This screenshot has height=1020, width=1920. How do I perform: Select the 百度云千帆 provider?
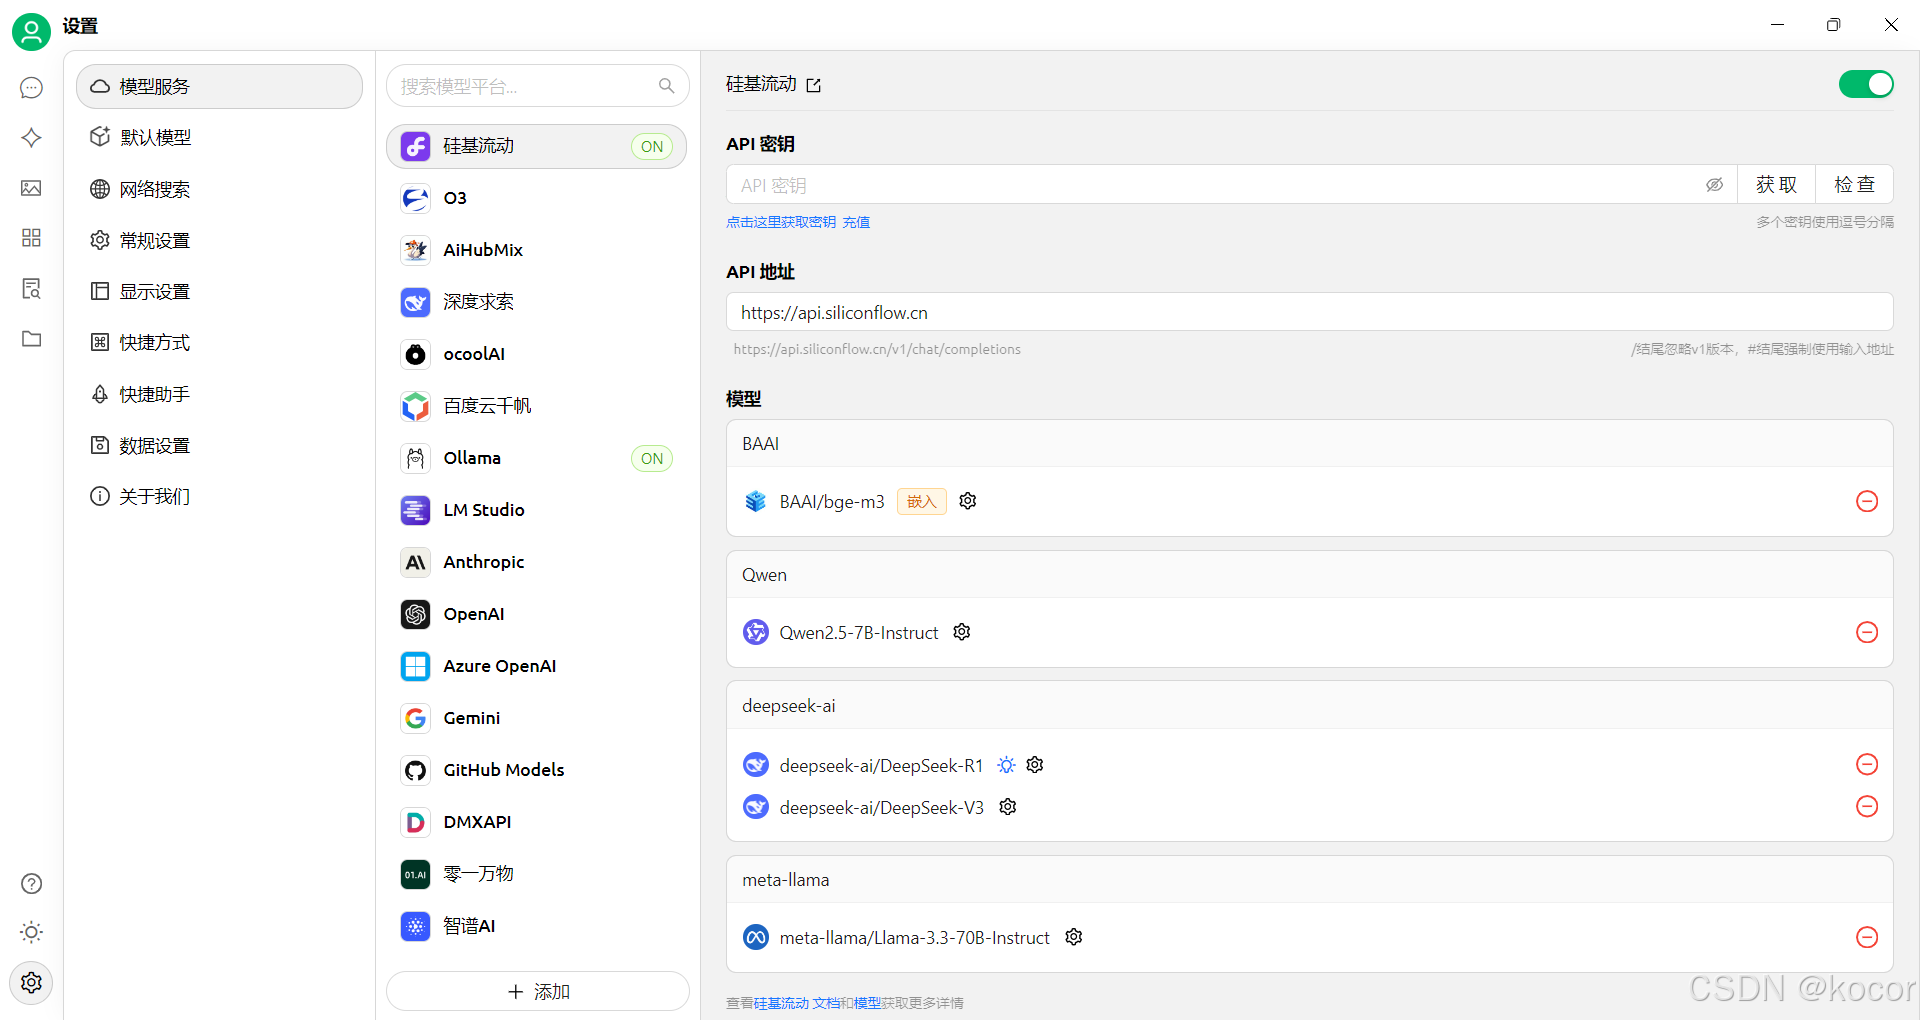[537, 406]
